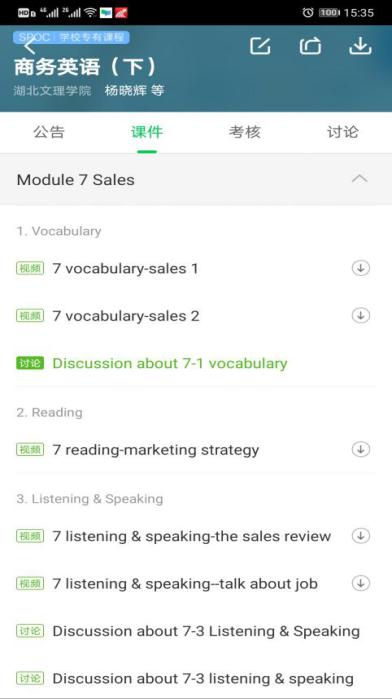Tap the alarm icon in status bar

coord(308,12)
